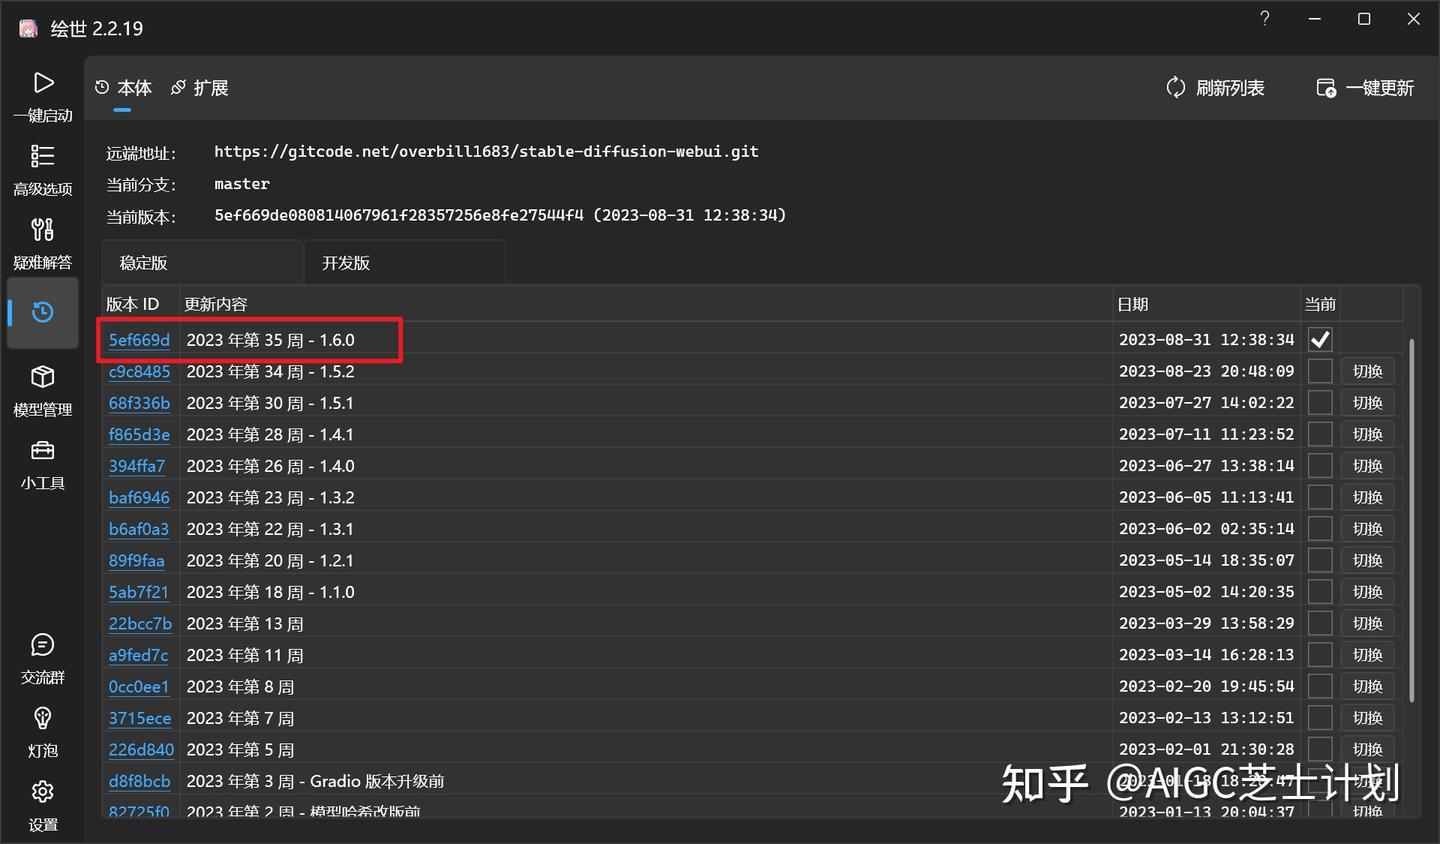The image size is (1440, 844).
Task: Select the version management clock icon
Action: point(43,312)
